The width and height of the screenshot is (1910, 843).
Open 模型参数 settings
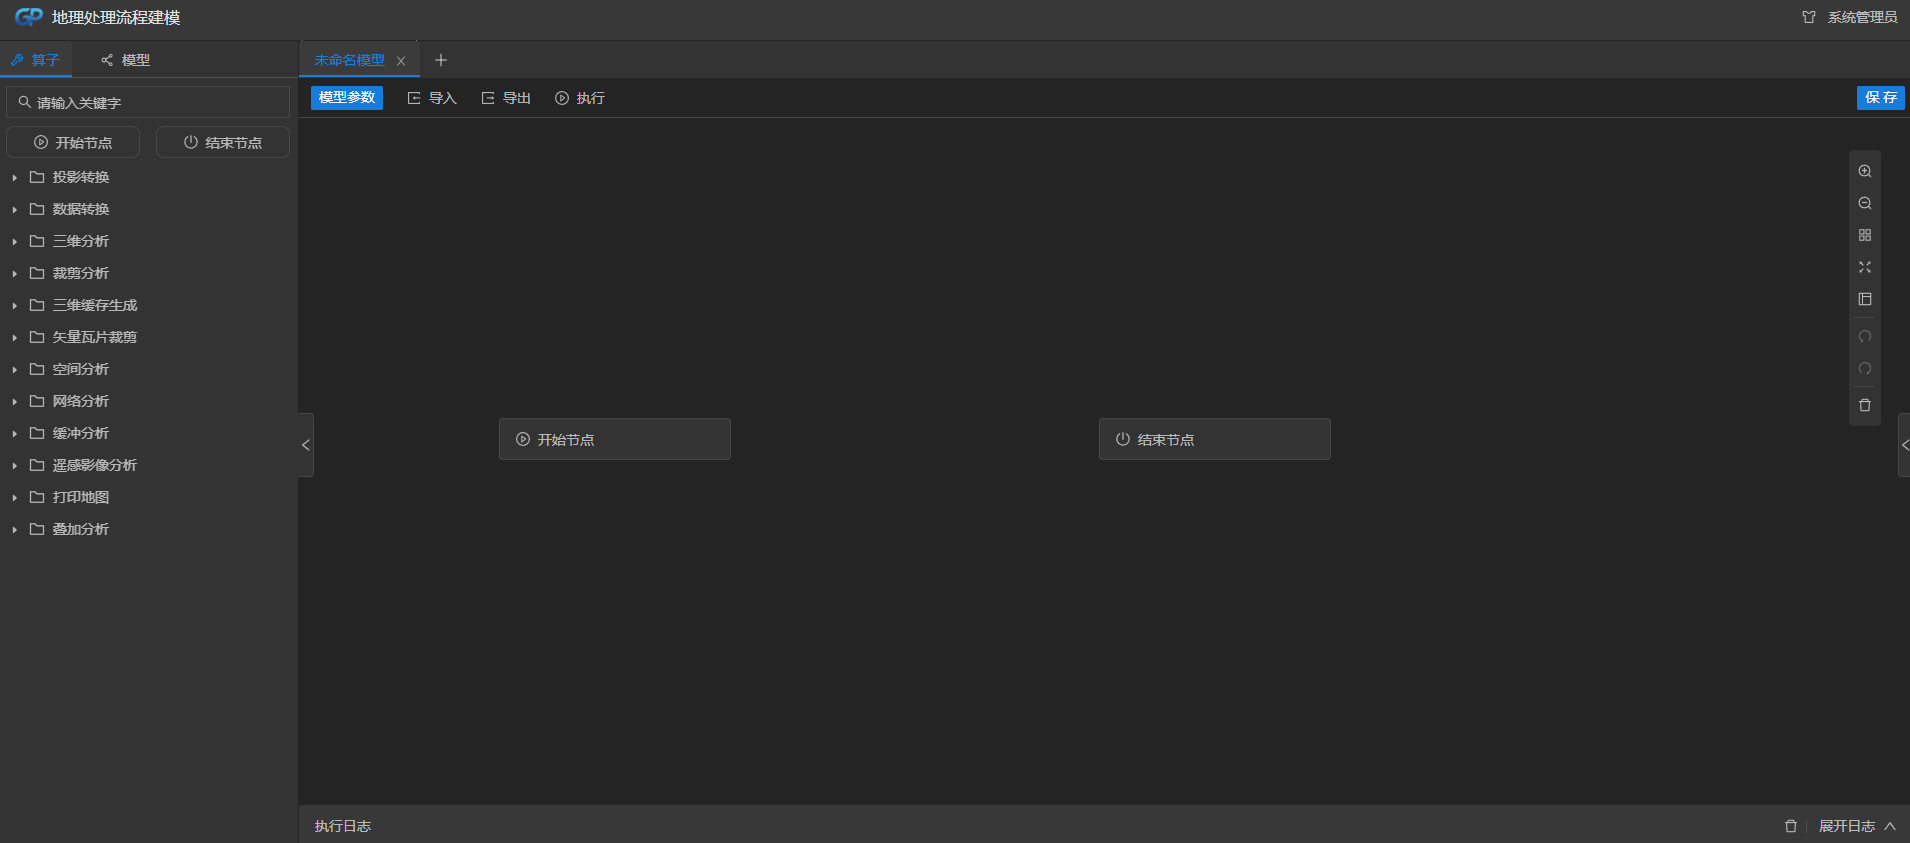[x=347, y=97]
